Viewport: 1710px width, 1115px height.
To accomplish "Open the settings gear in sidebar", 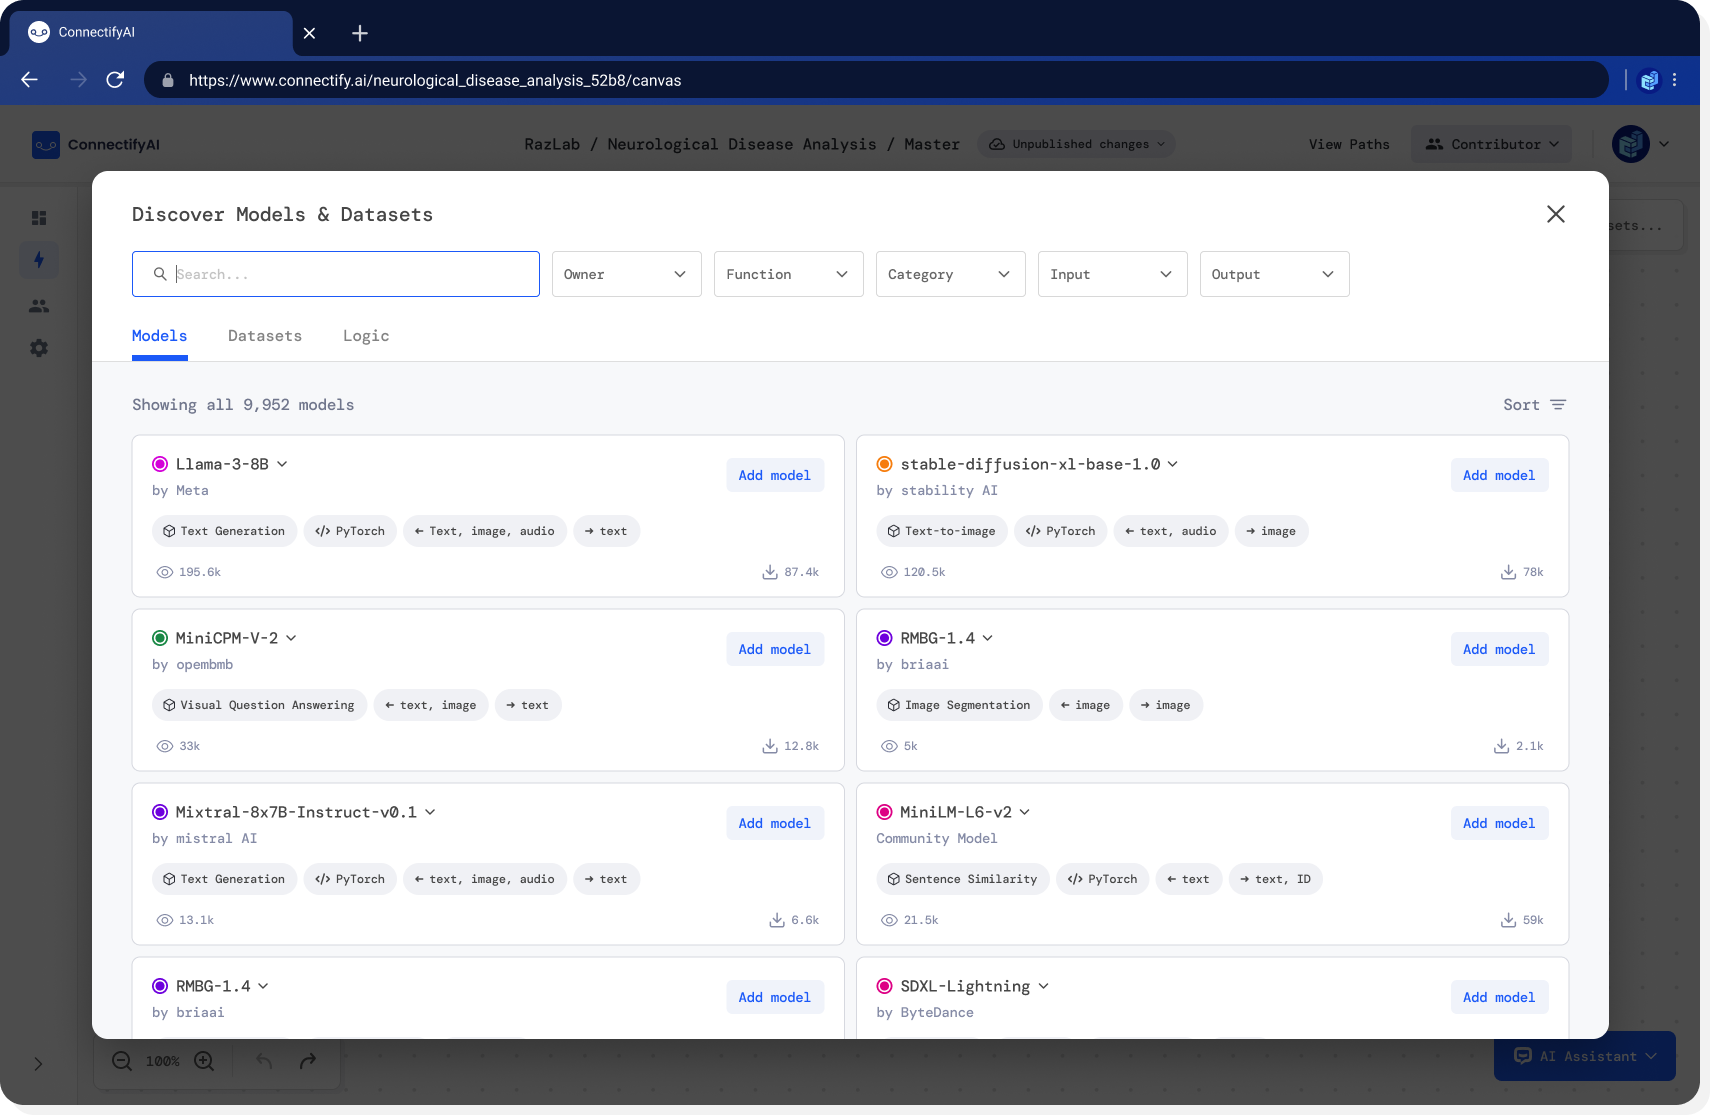I will [39, 348].
